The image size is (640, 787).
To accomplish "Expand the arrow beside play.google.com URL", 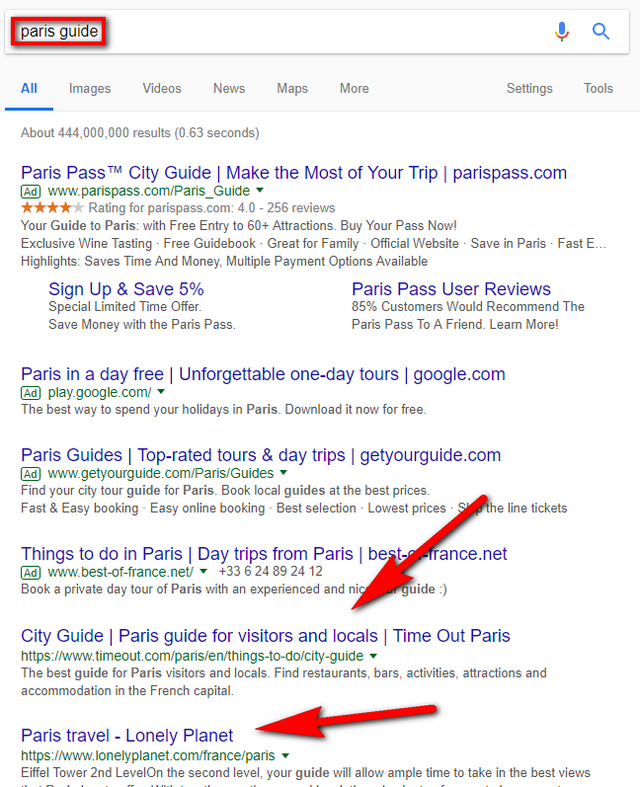I will (x=161, y=392).
